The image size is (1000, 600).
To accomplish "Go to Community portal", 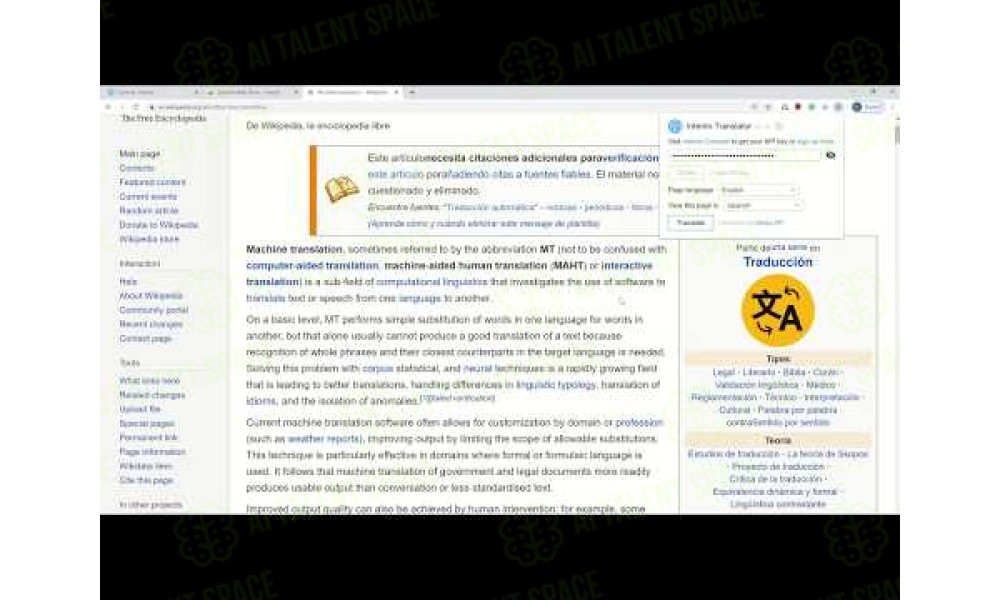I will pyautogui.click(x=154, y=310).
